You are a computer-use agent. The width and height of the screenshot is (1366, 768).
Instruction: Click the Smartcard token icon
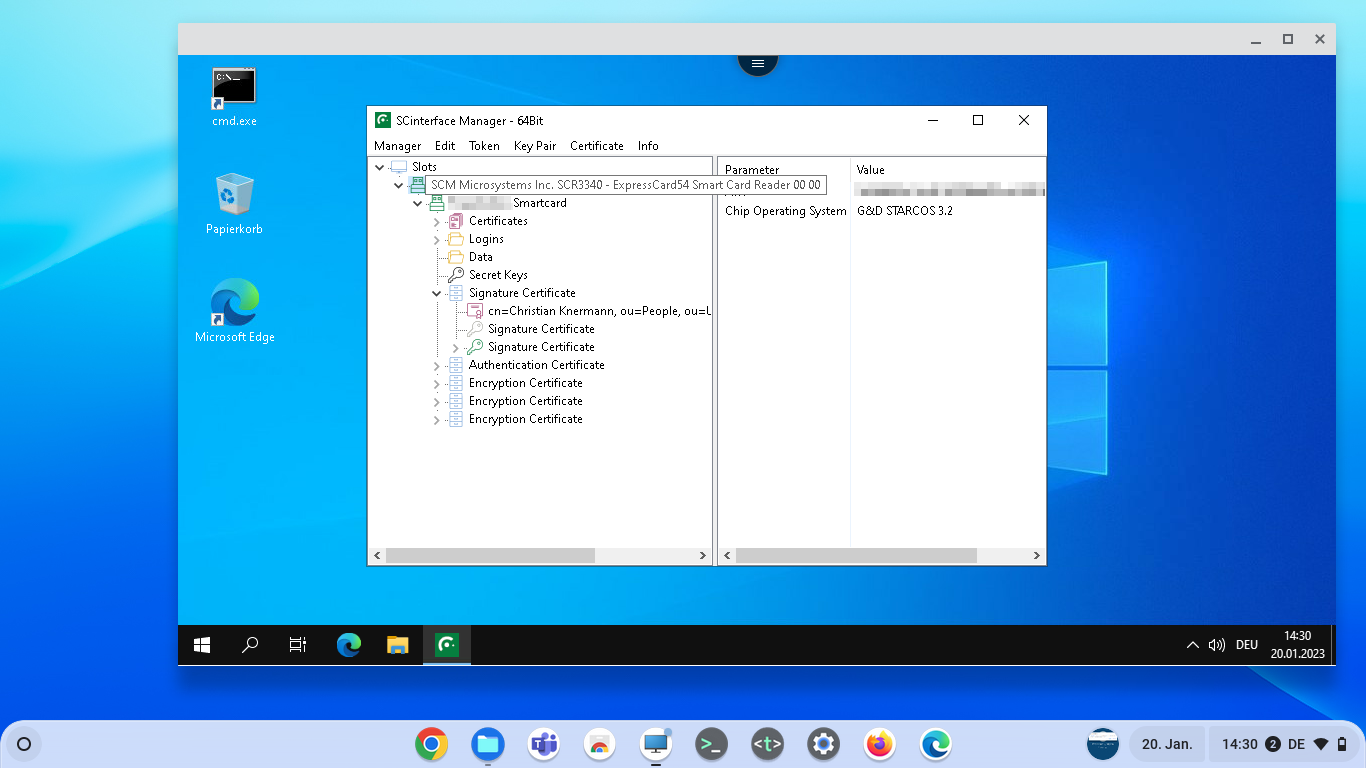437,203
